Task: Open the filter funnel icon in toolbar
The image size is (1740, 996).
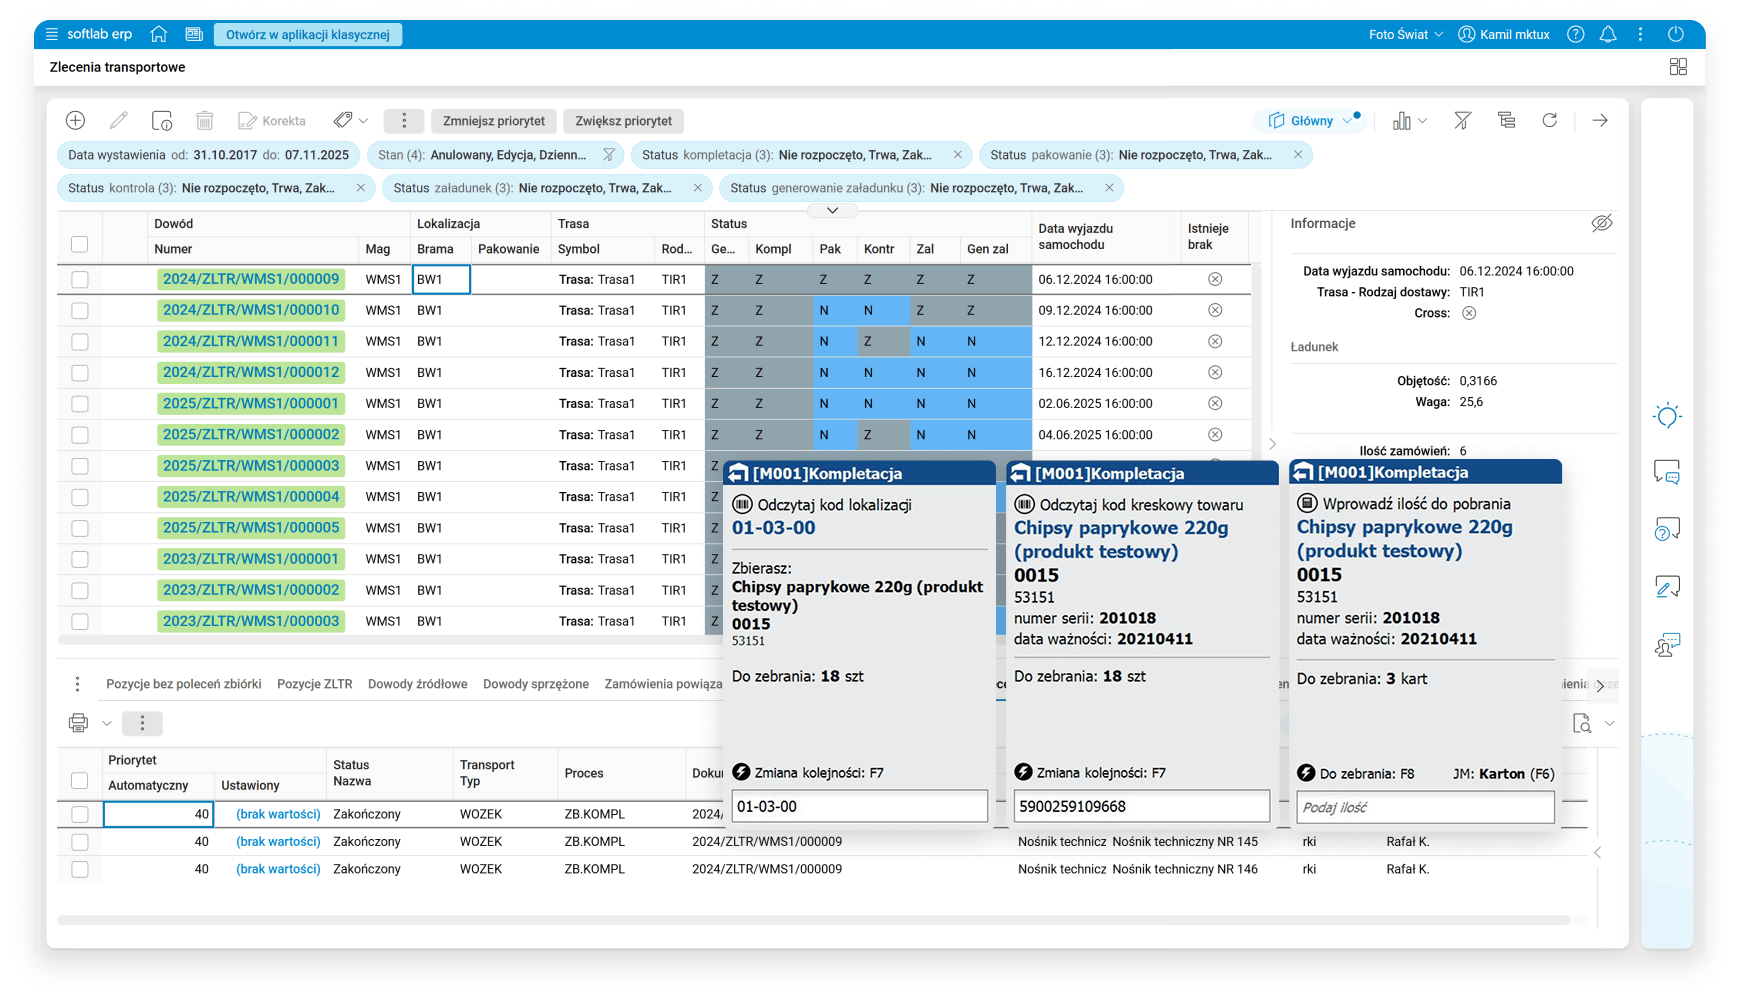Action: [1462, 121]
